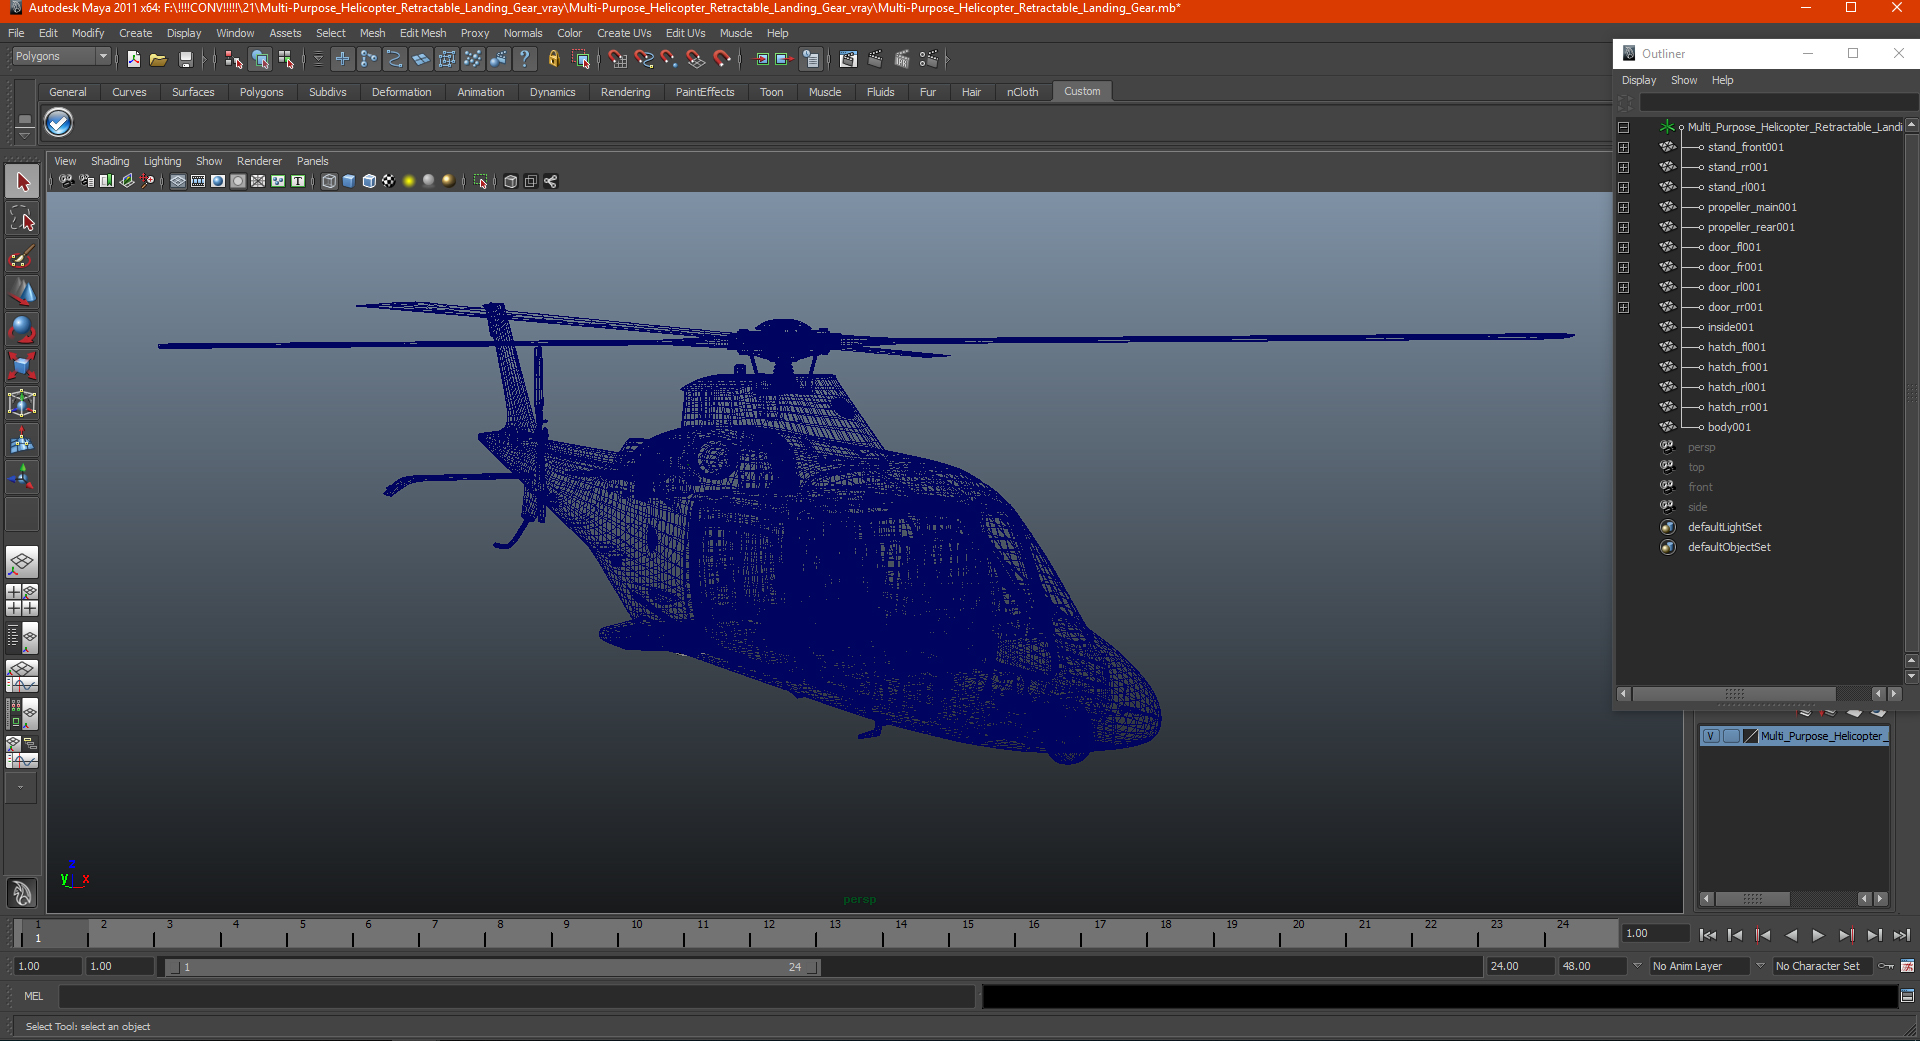Toggle the auto keyframe key icon
The height and width of the screenshot is (1041, 1920).
pos(1886,966)
